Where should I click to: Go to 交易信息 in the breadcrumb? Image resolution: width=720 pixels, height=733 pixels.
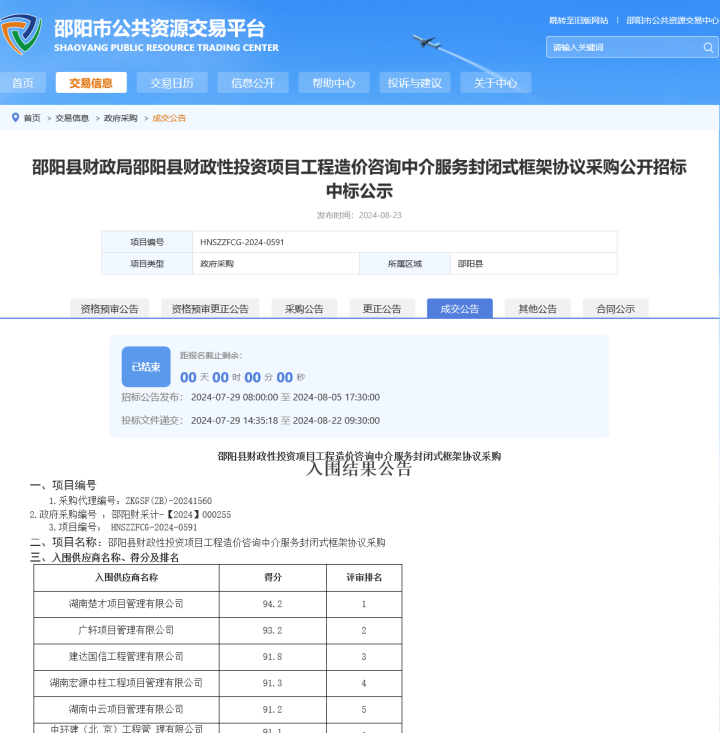[x=72, y=118]
